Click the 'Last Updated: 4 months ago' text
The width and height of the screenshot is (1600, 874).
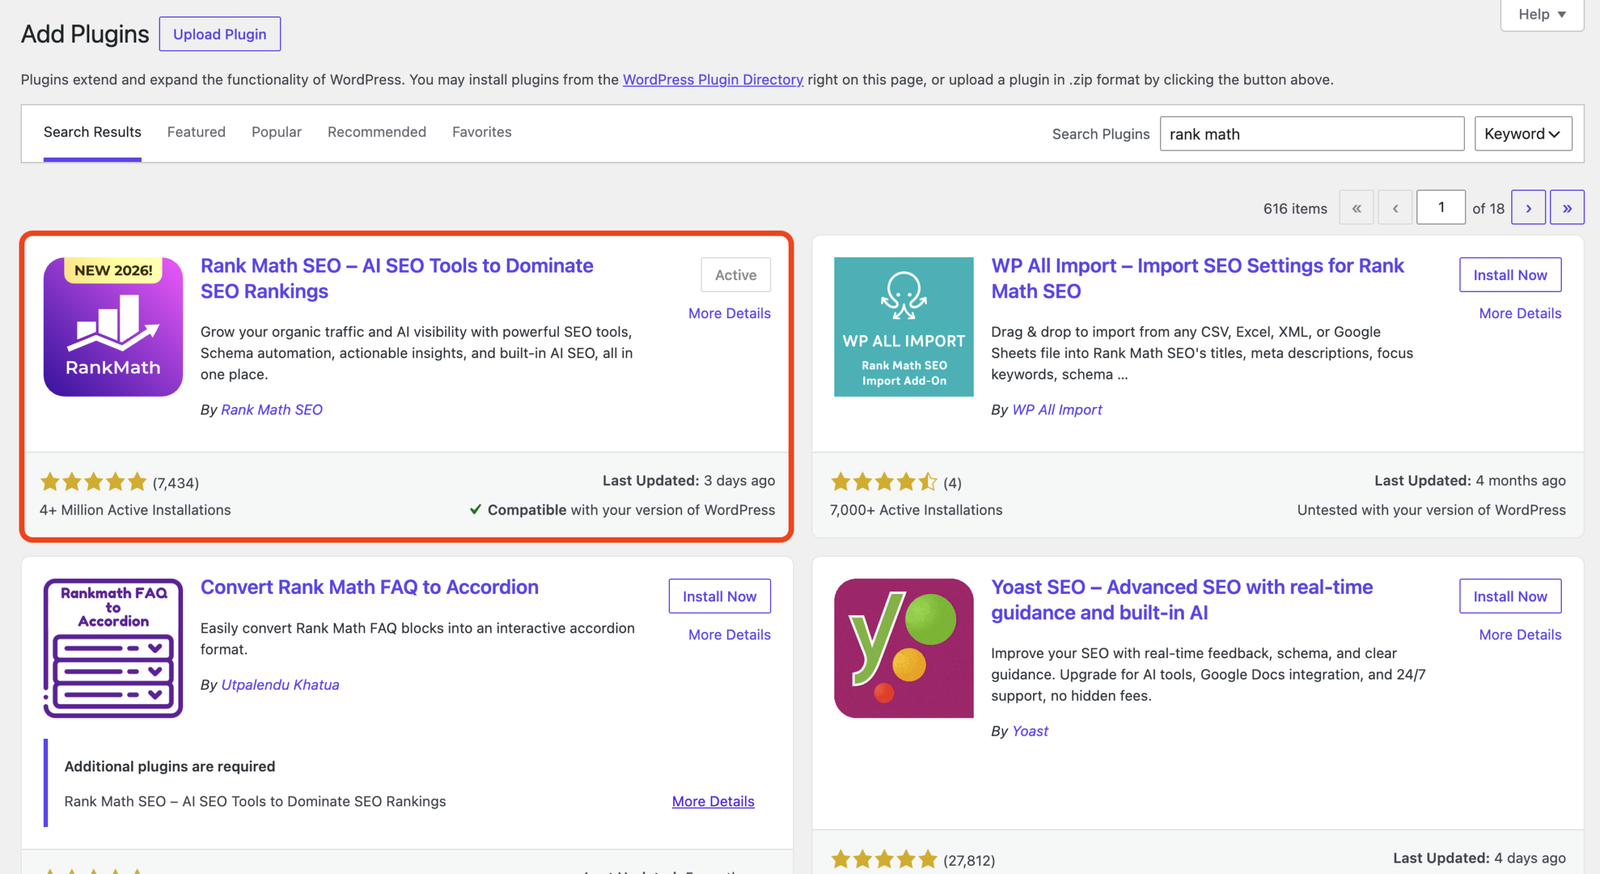[x=1470, y=480]
